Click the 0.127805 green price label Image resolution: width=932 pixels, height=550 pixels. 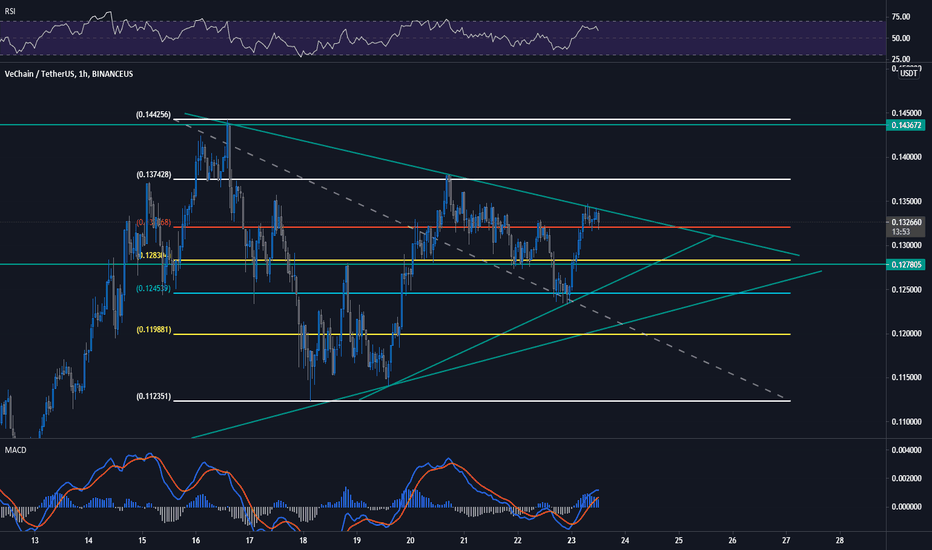906,264
